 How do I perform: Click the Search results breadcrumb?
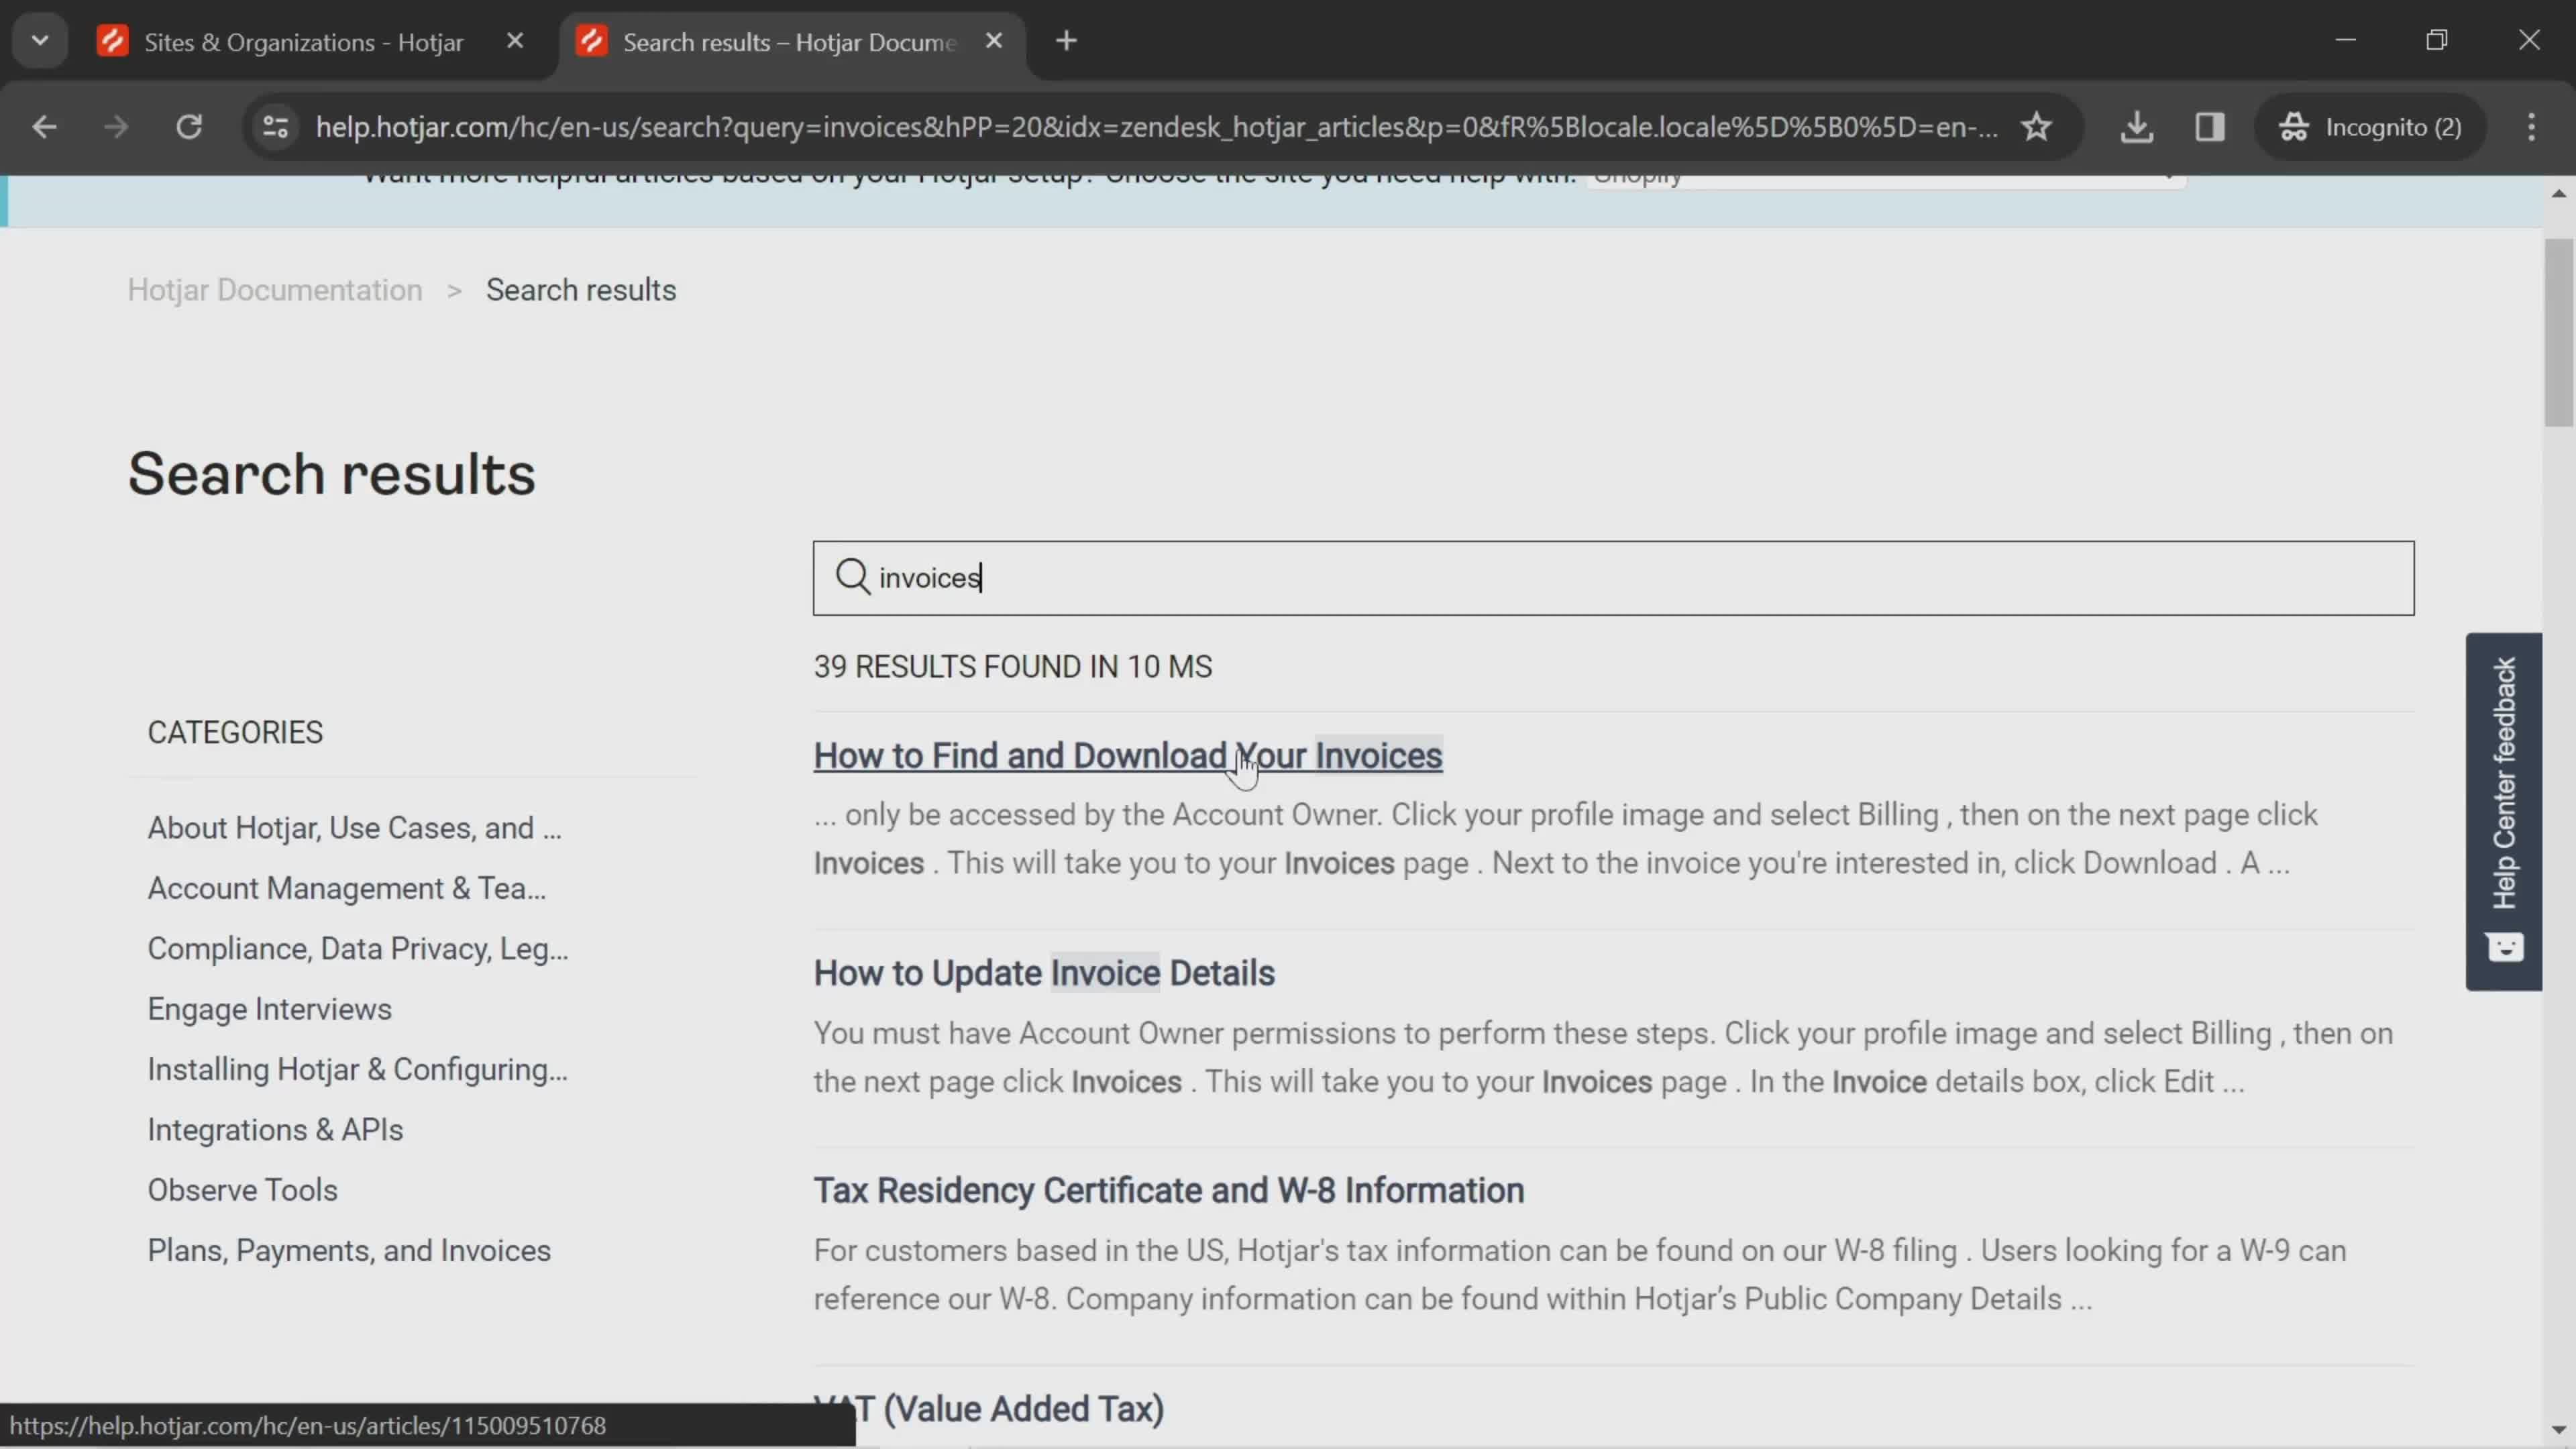point(581,290)
